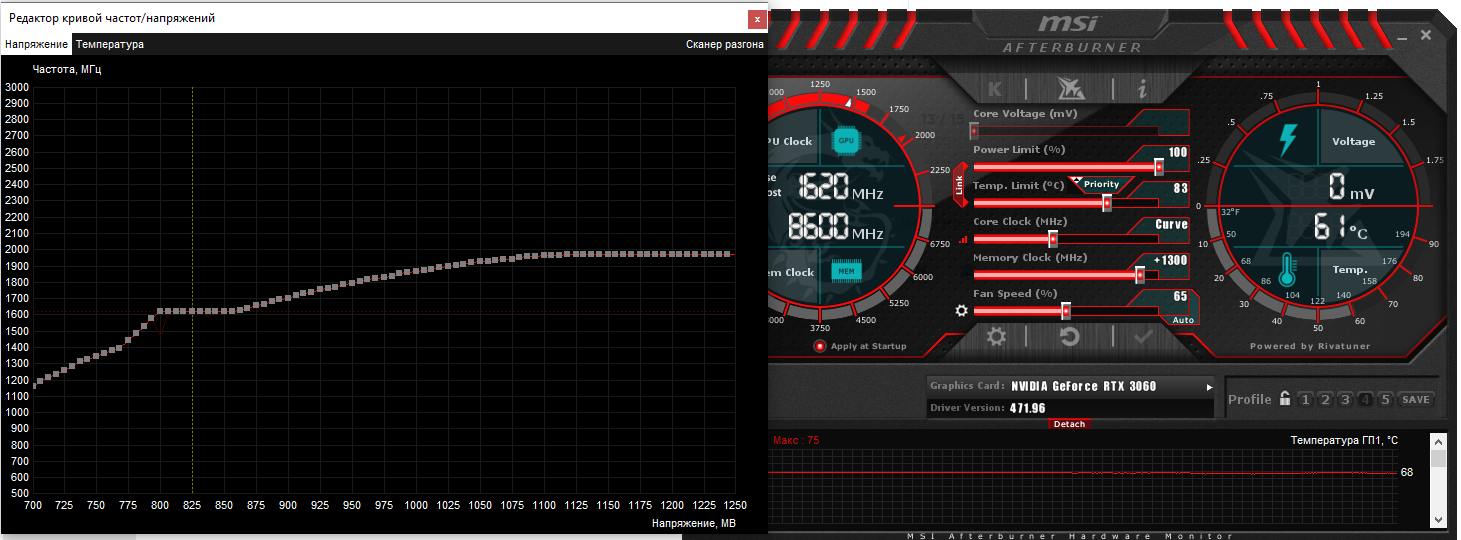Toggle the Link between power and temp limits
Viewport: 1461px width, 540px height.
point(960,185)
